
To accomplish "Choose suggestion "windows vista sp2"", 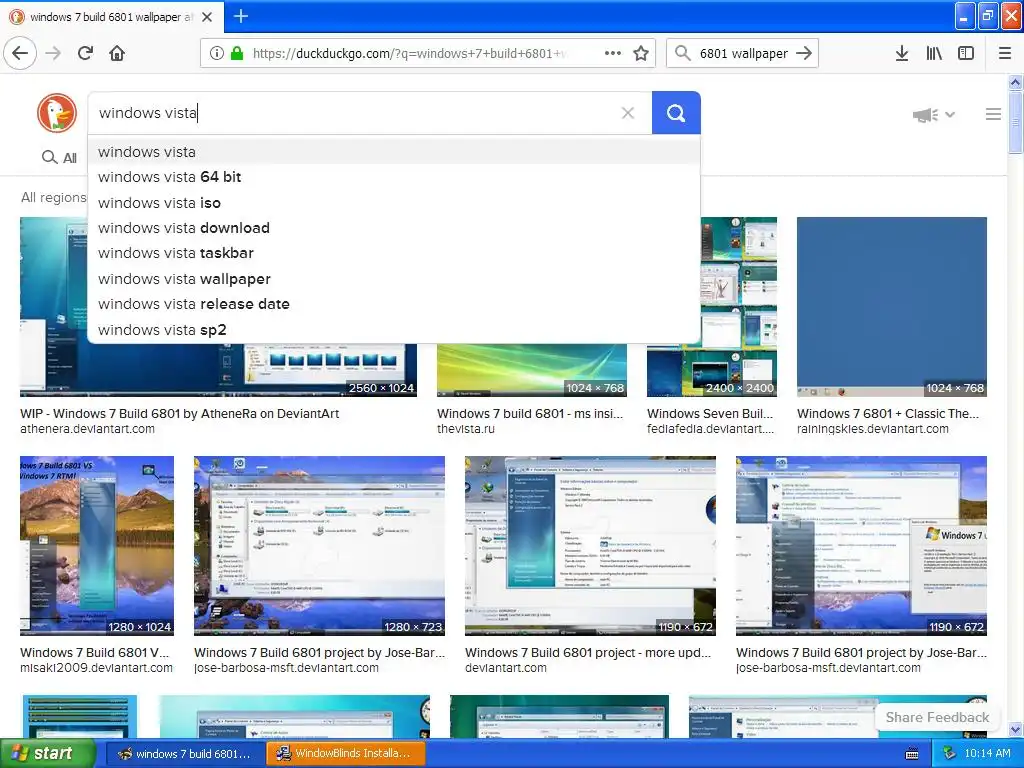I will coord(394,330).
